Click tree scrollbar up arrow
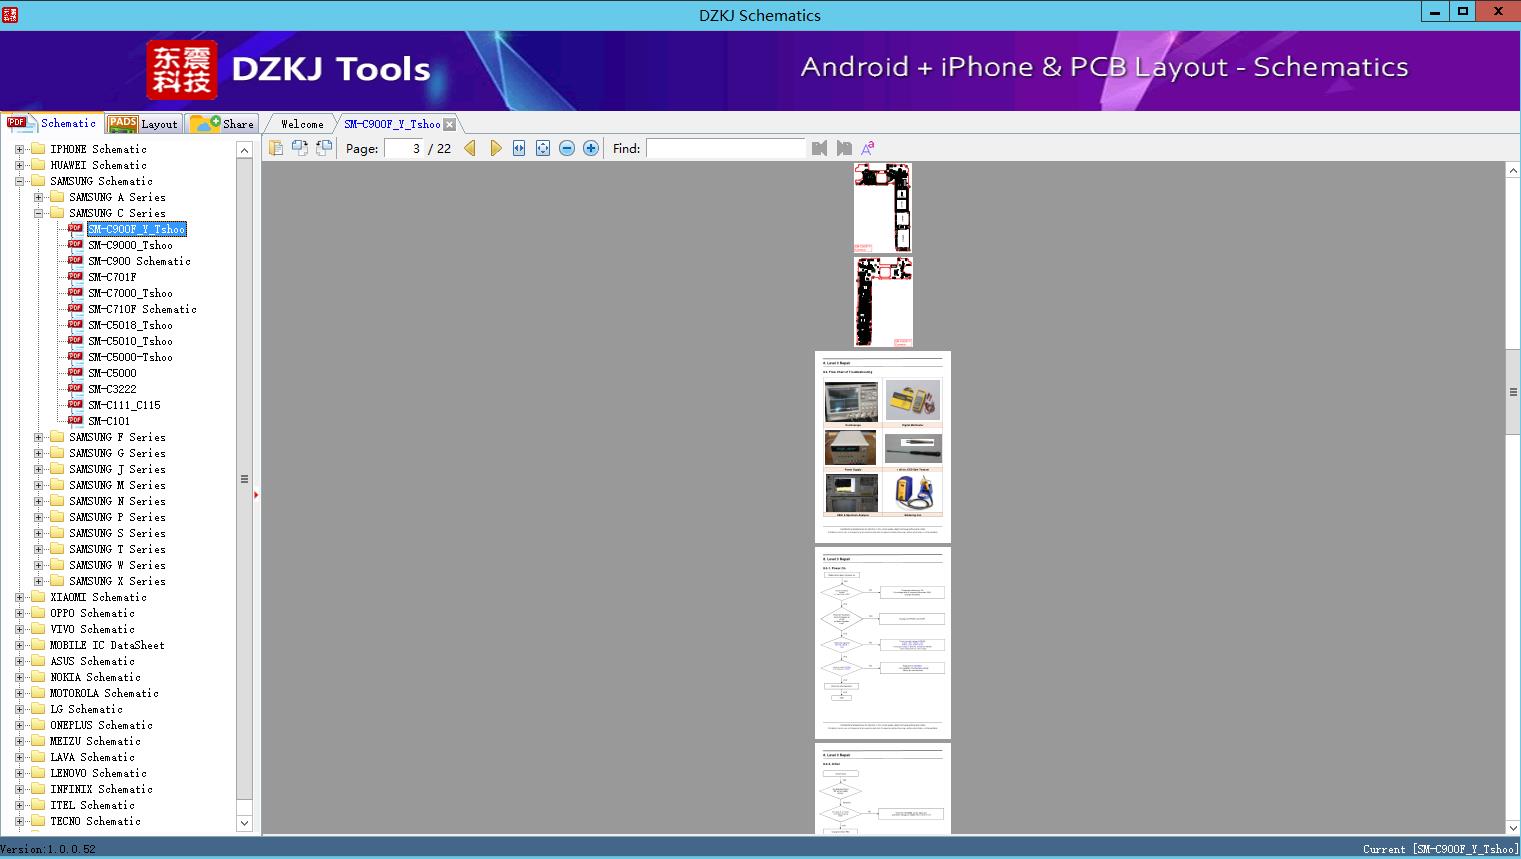The image size is (1521, 859). tap(244, 150)
